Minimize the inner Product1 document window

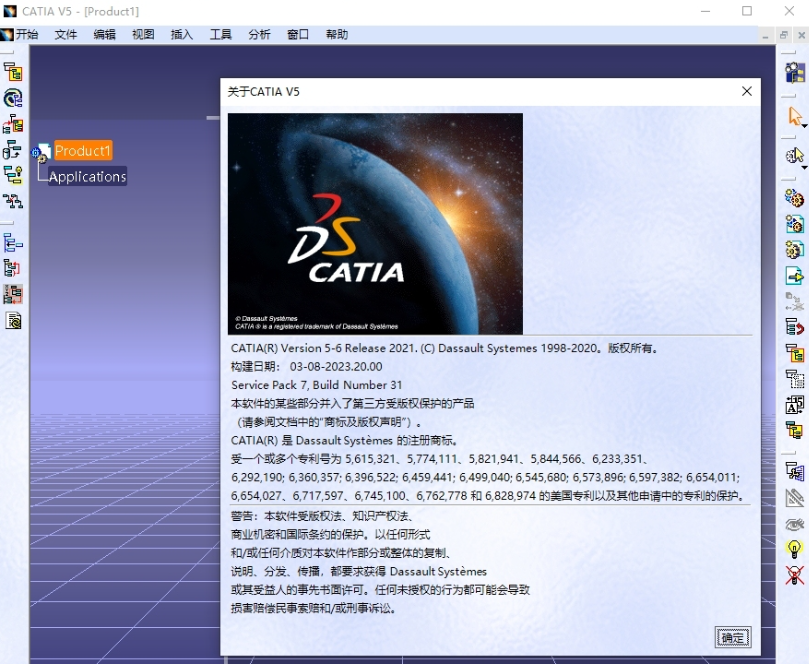click(766, 35)
